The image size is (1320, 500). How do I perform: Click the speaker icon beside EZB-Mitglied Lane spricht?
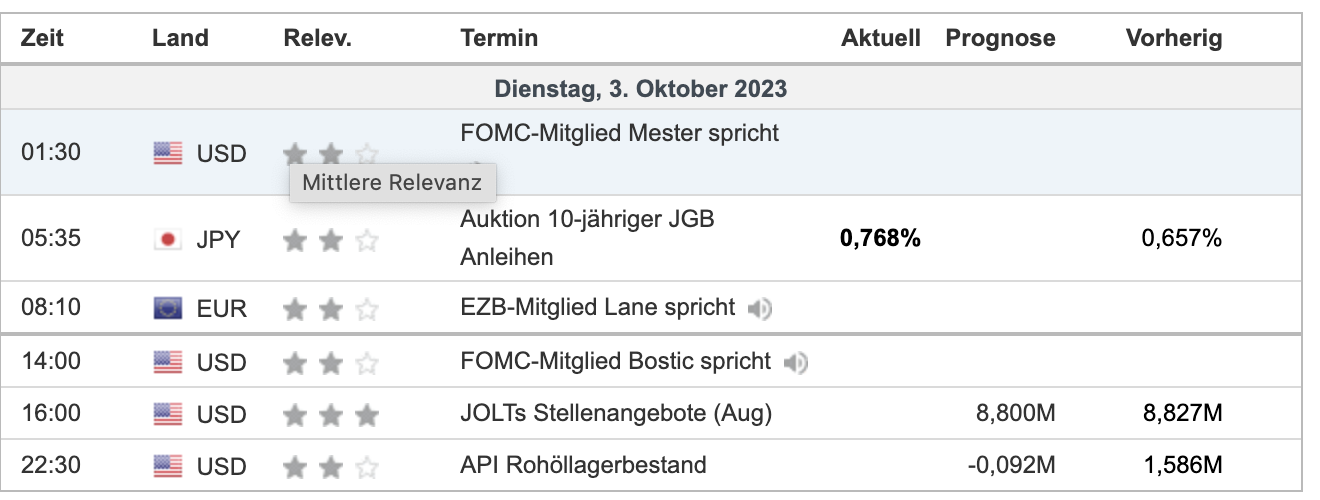760,309
